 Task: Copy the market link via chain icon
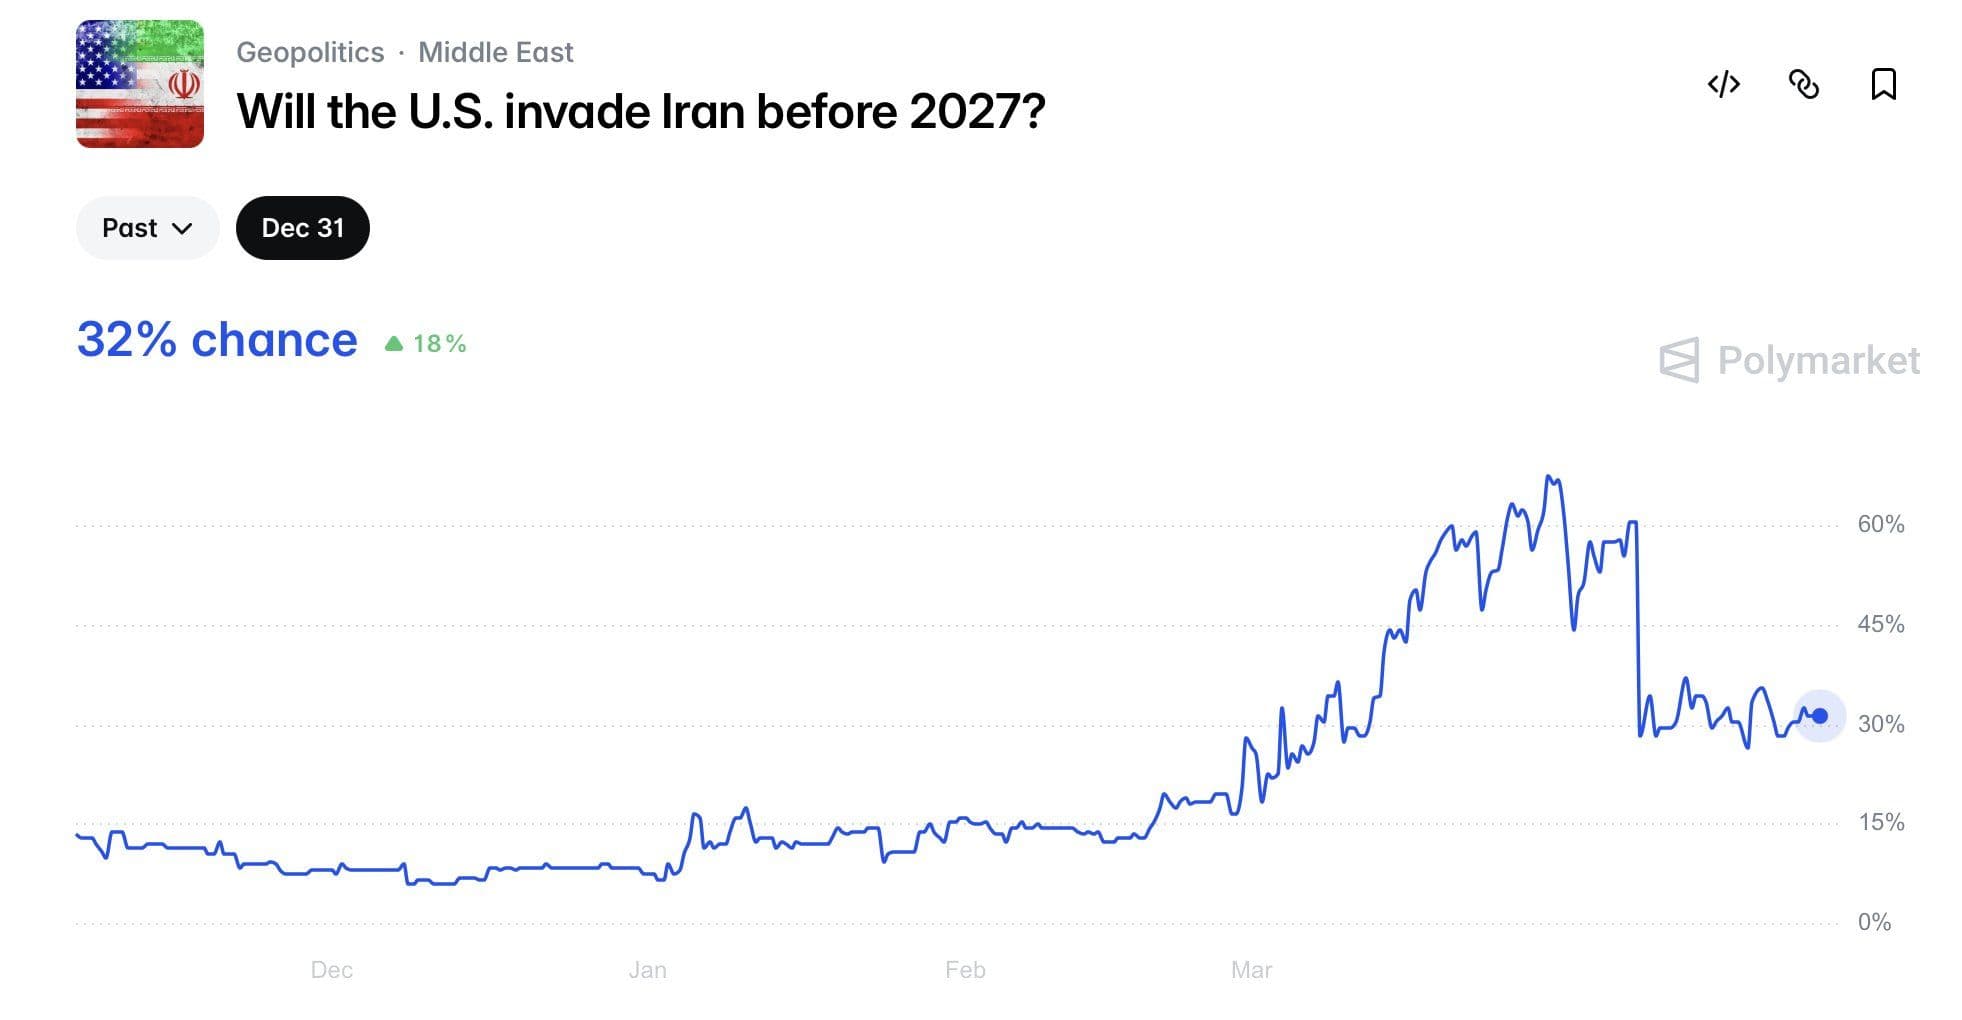1805,85
